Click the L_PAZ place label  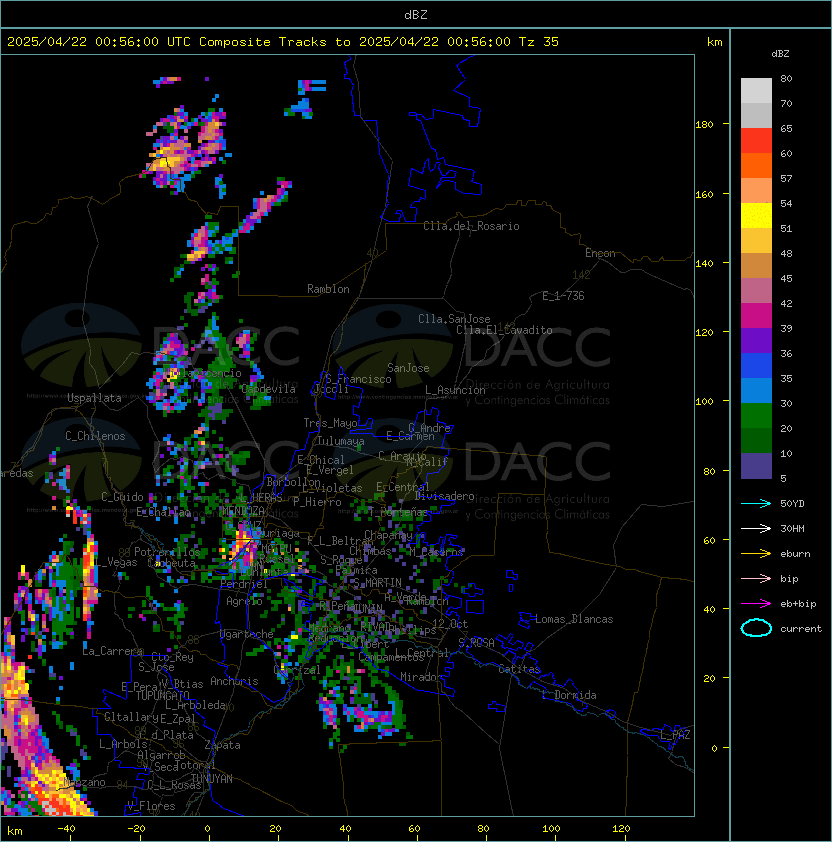pos(675,735)
